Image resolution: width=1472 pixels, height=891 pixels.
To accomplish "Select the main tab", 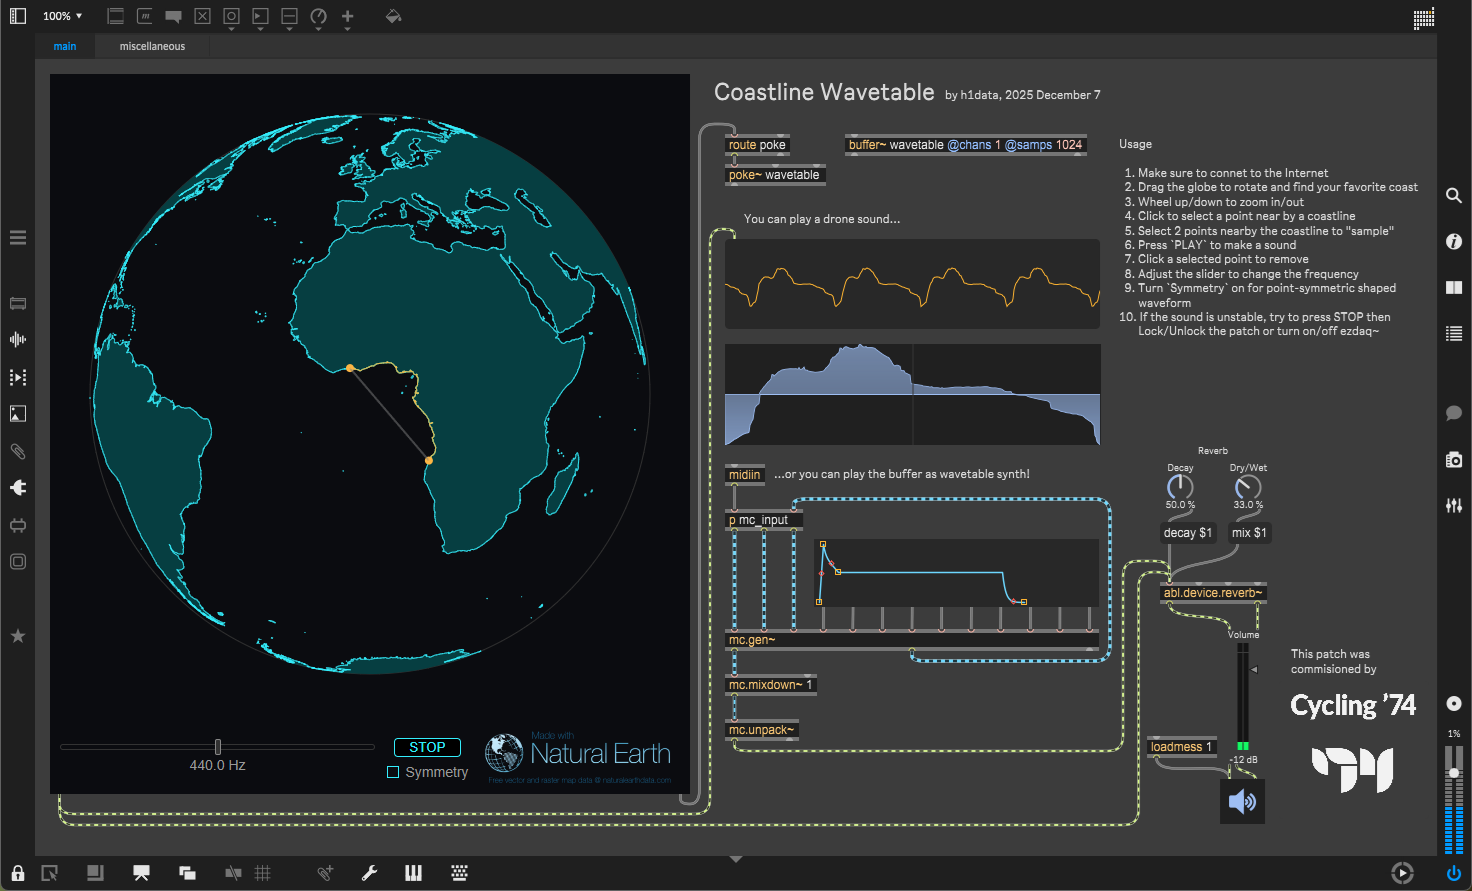I will pyautogui.click(x=65, y=46).
